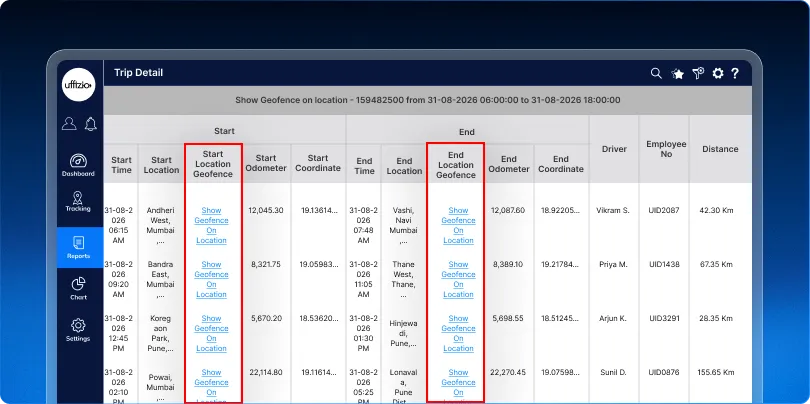Click driver name Sunil D.
This screenshot has height=404, width=810.
point(613,372)
